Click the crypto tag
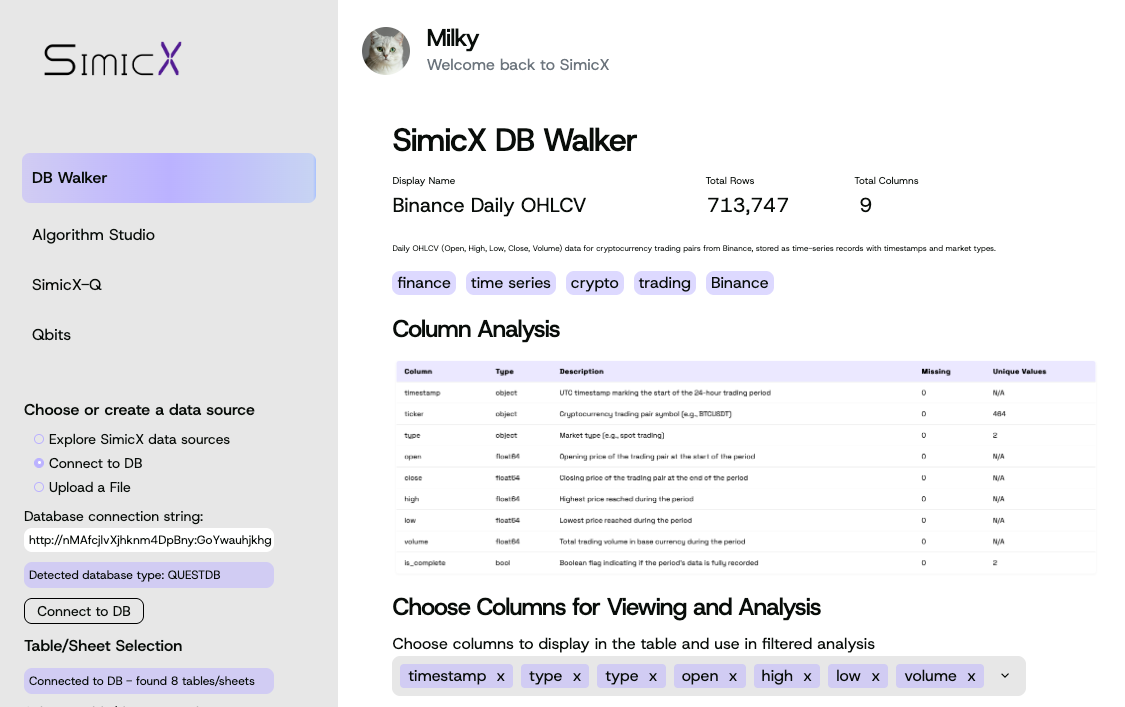 (595, 283)
